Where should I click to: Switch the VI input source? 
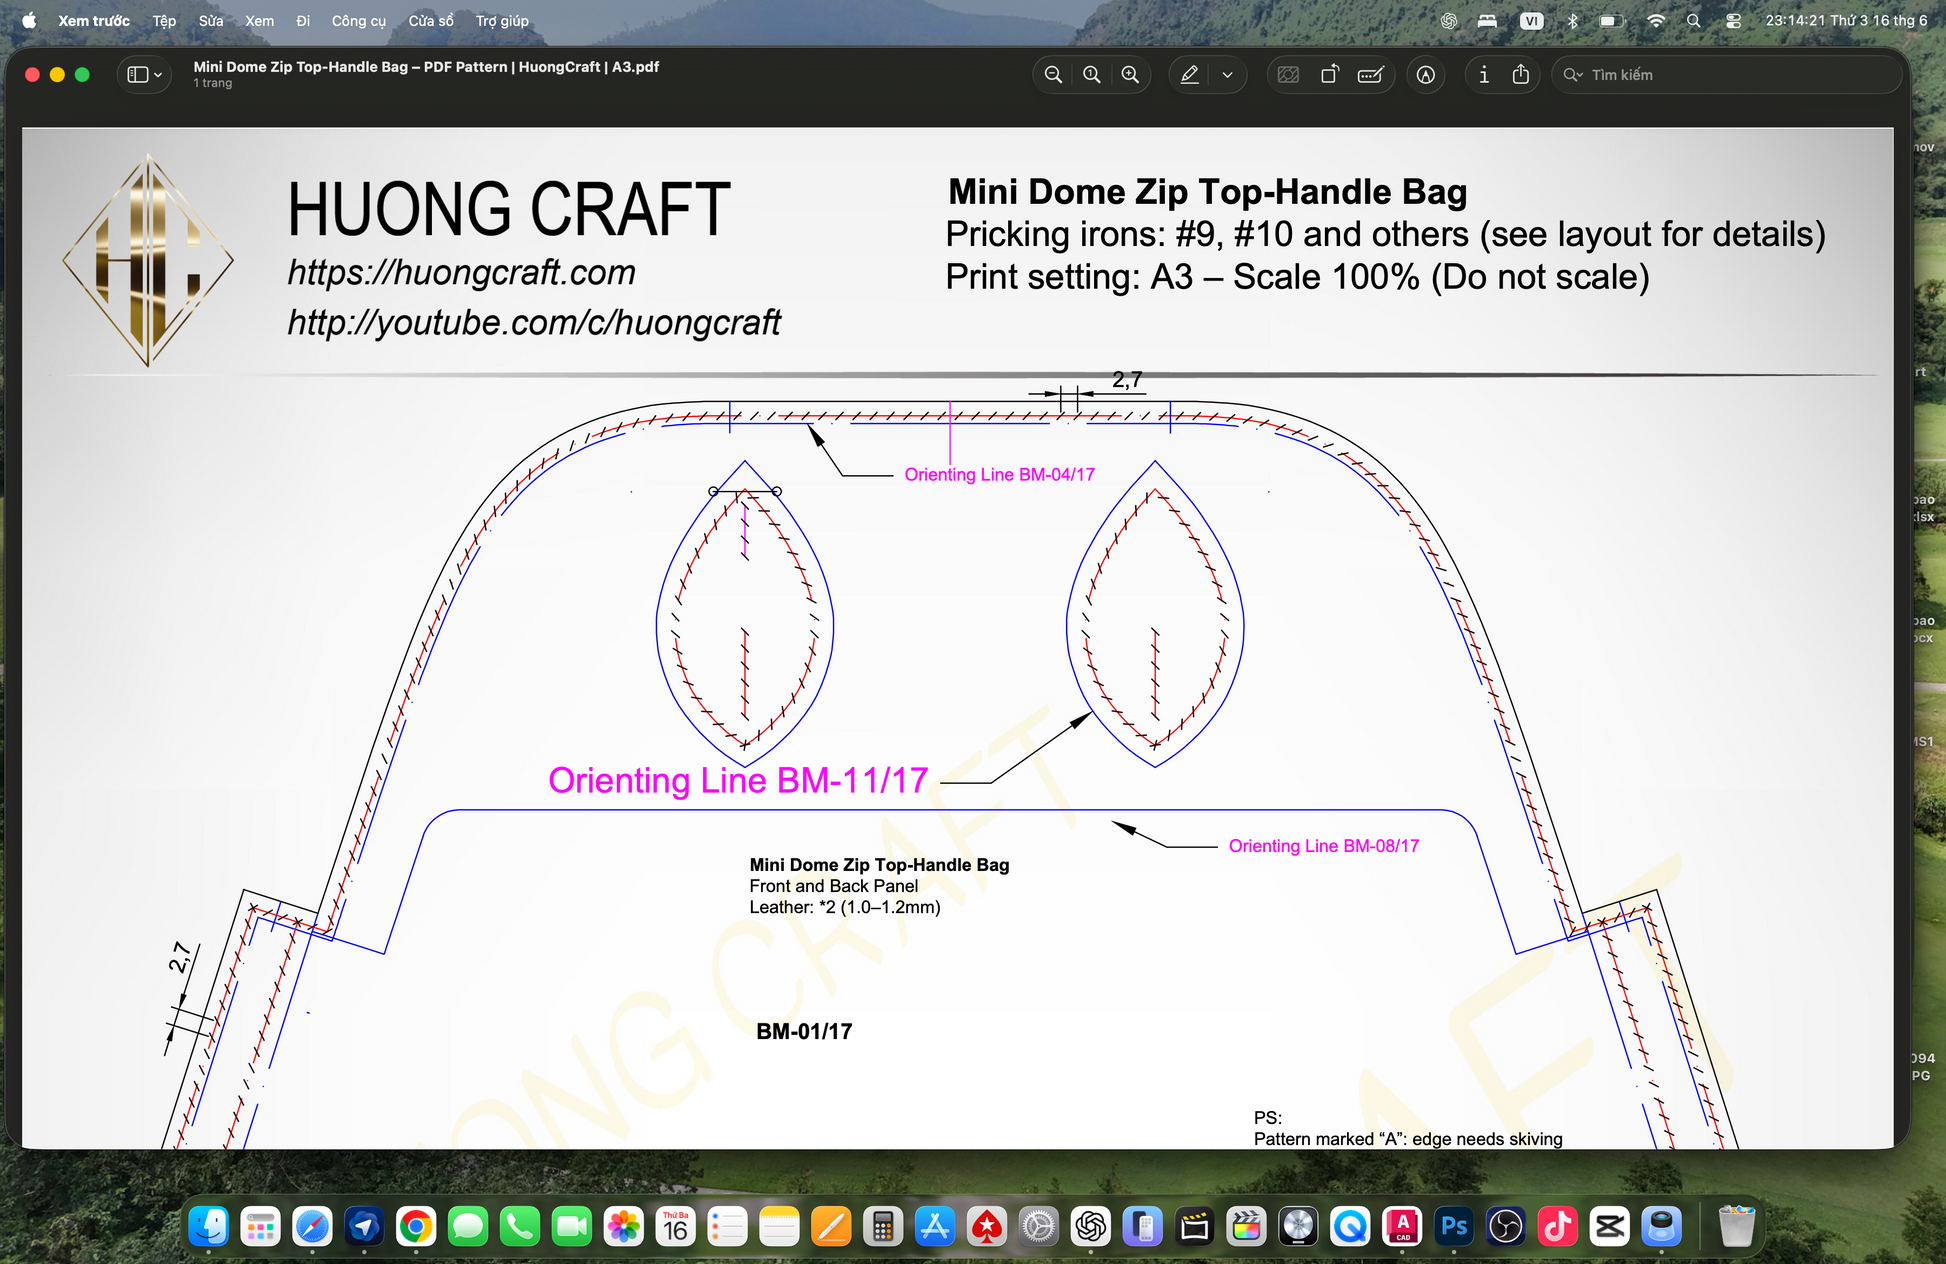click(x=1531, y=21)
